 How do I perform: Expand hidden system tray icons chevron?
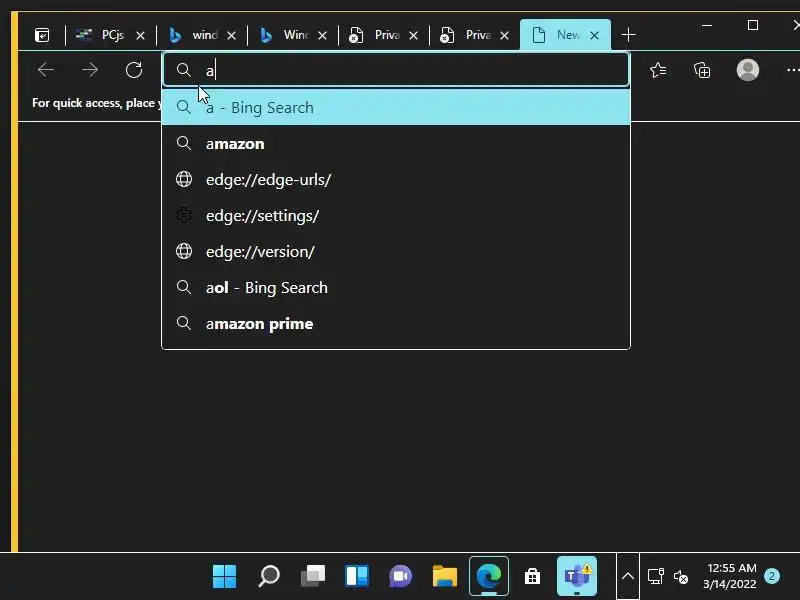pos(628,577)
